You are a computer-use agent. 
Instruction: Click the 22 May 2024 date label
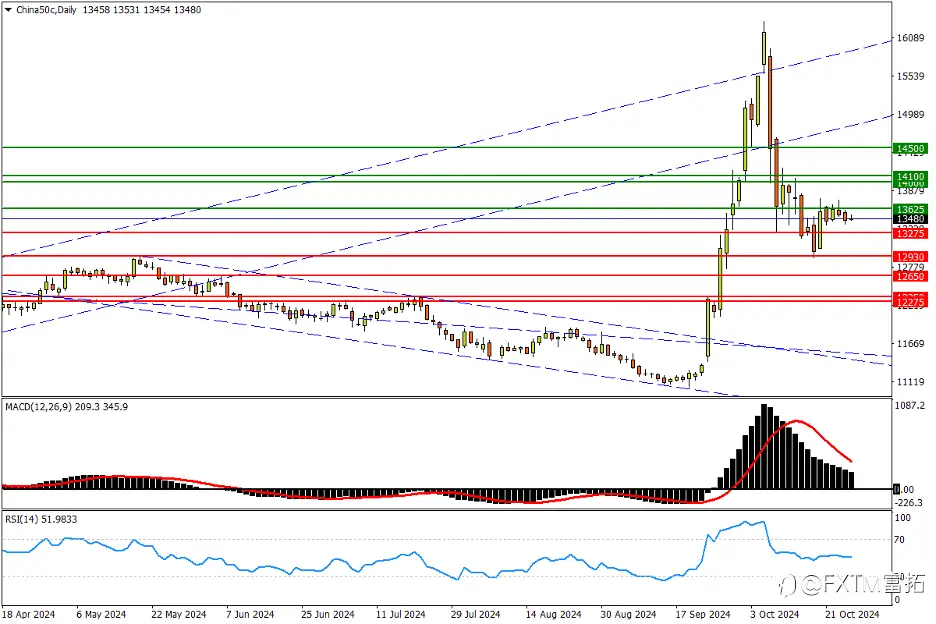[178, 614]
